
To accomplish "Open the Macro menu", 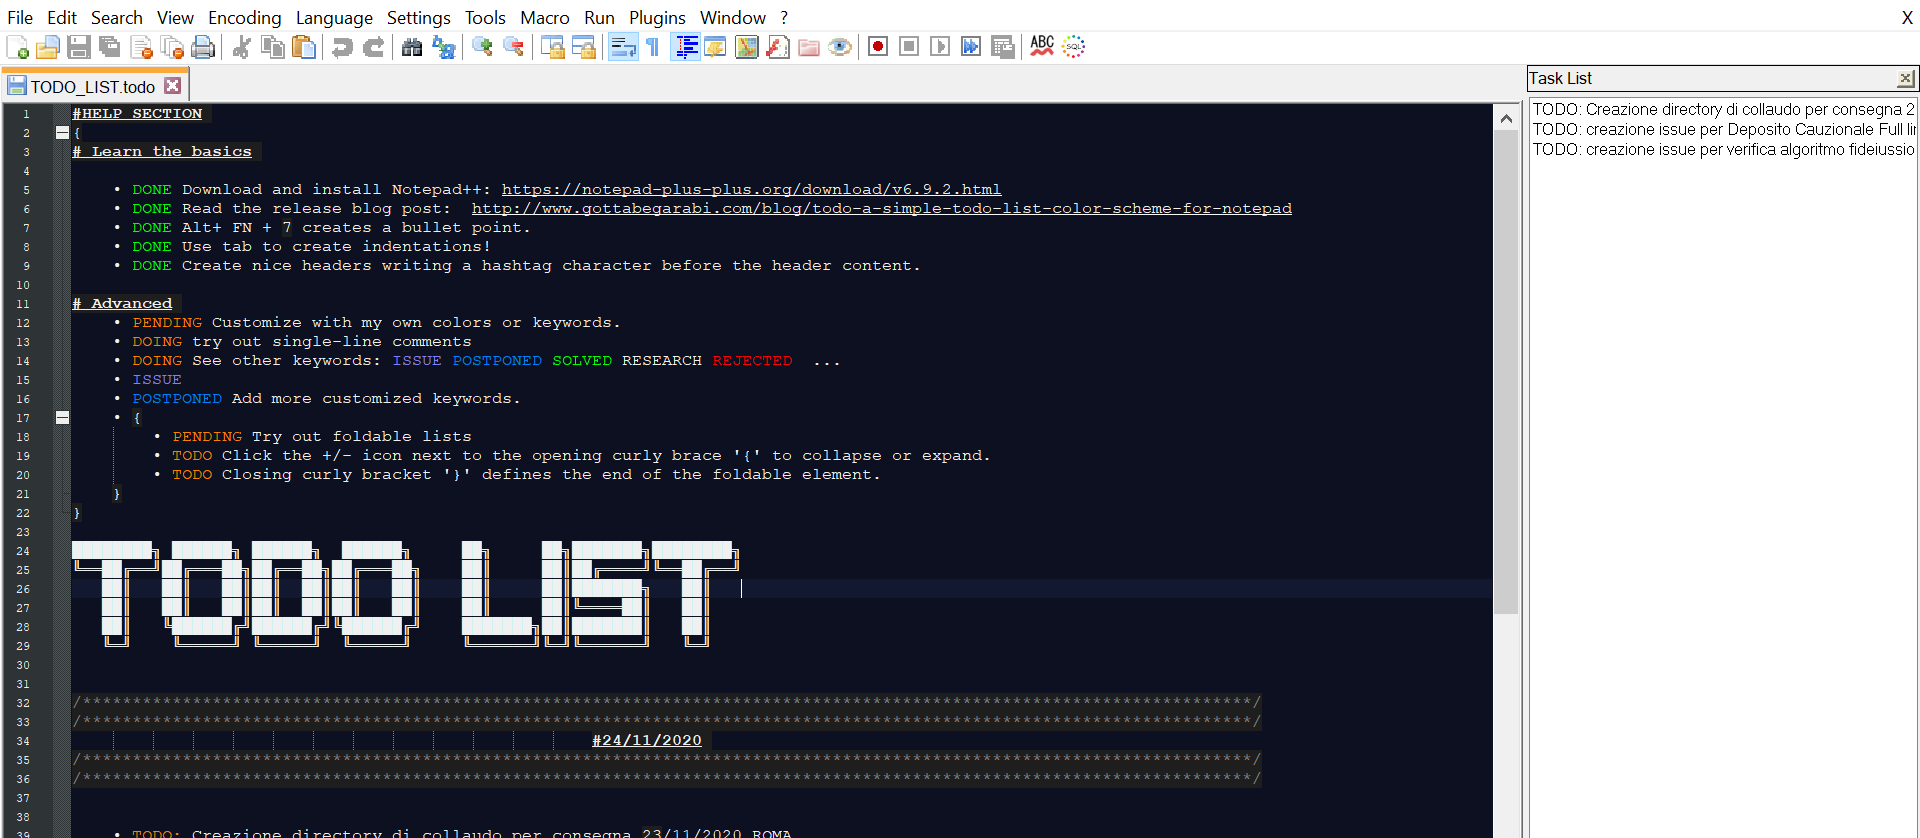I will [x=545, y=17].
